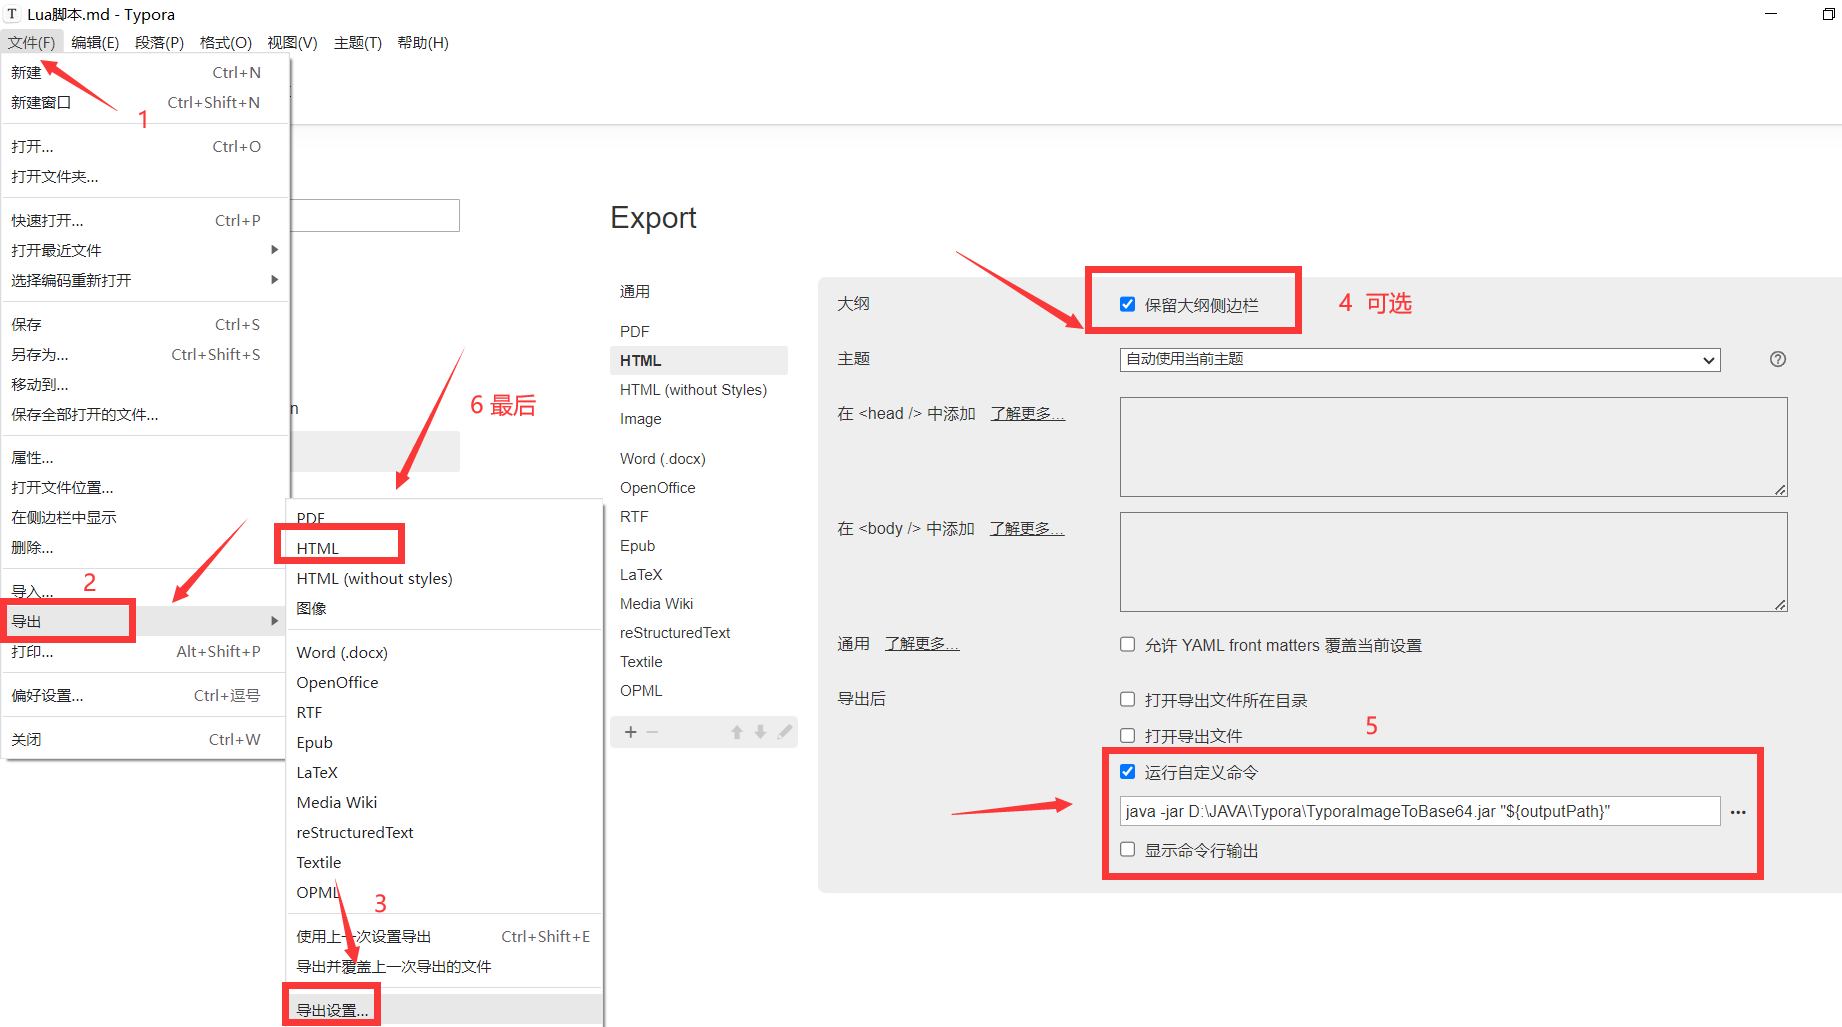
Task: Open 了解更多 link beside 在 <head /> 中添加
Action: 1027,413
